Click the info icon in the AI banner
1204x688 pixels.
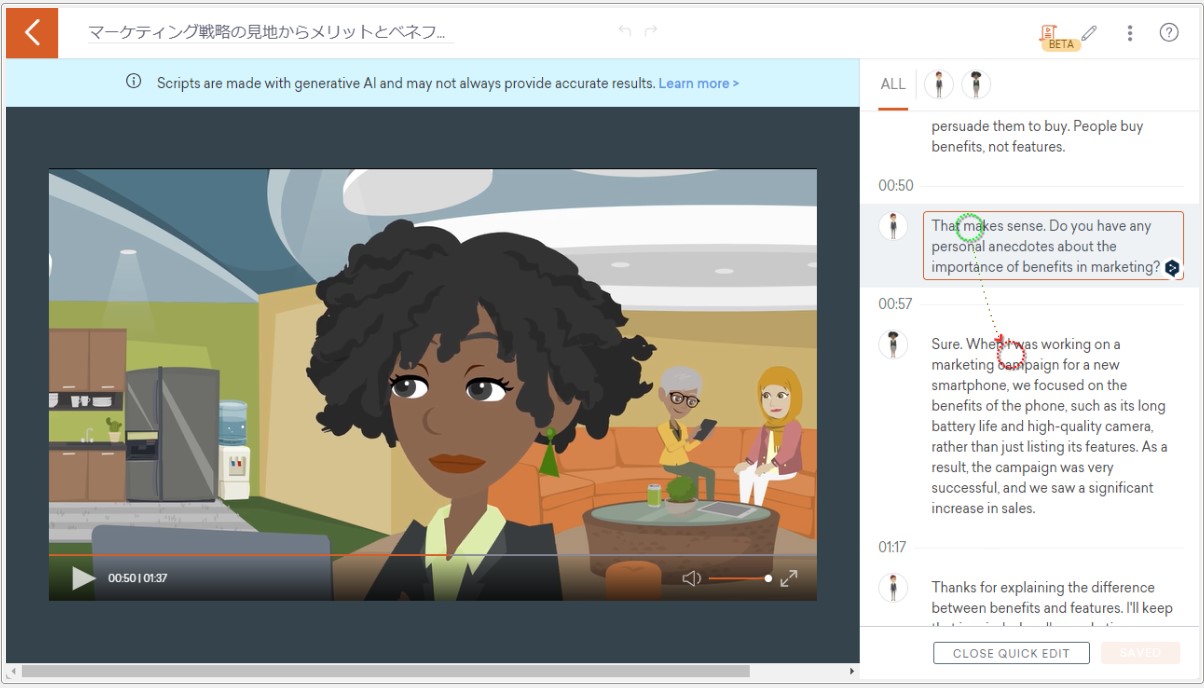coord(133,84)
